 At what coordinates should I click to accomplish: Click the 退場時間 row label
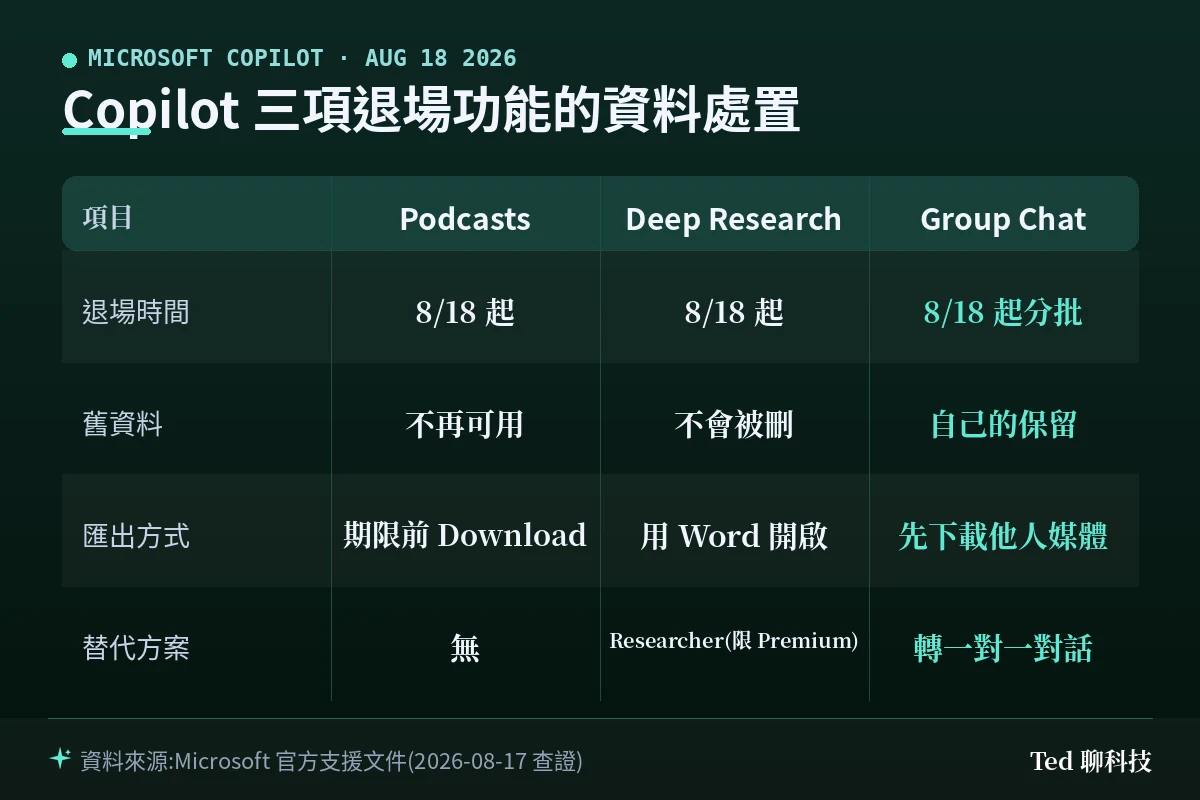(x=136, y=312)
